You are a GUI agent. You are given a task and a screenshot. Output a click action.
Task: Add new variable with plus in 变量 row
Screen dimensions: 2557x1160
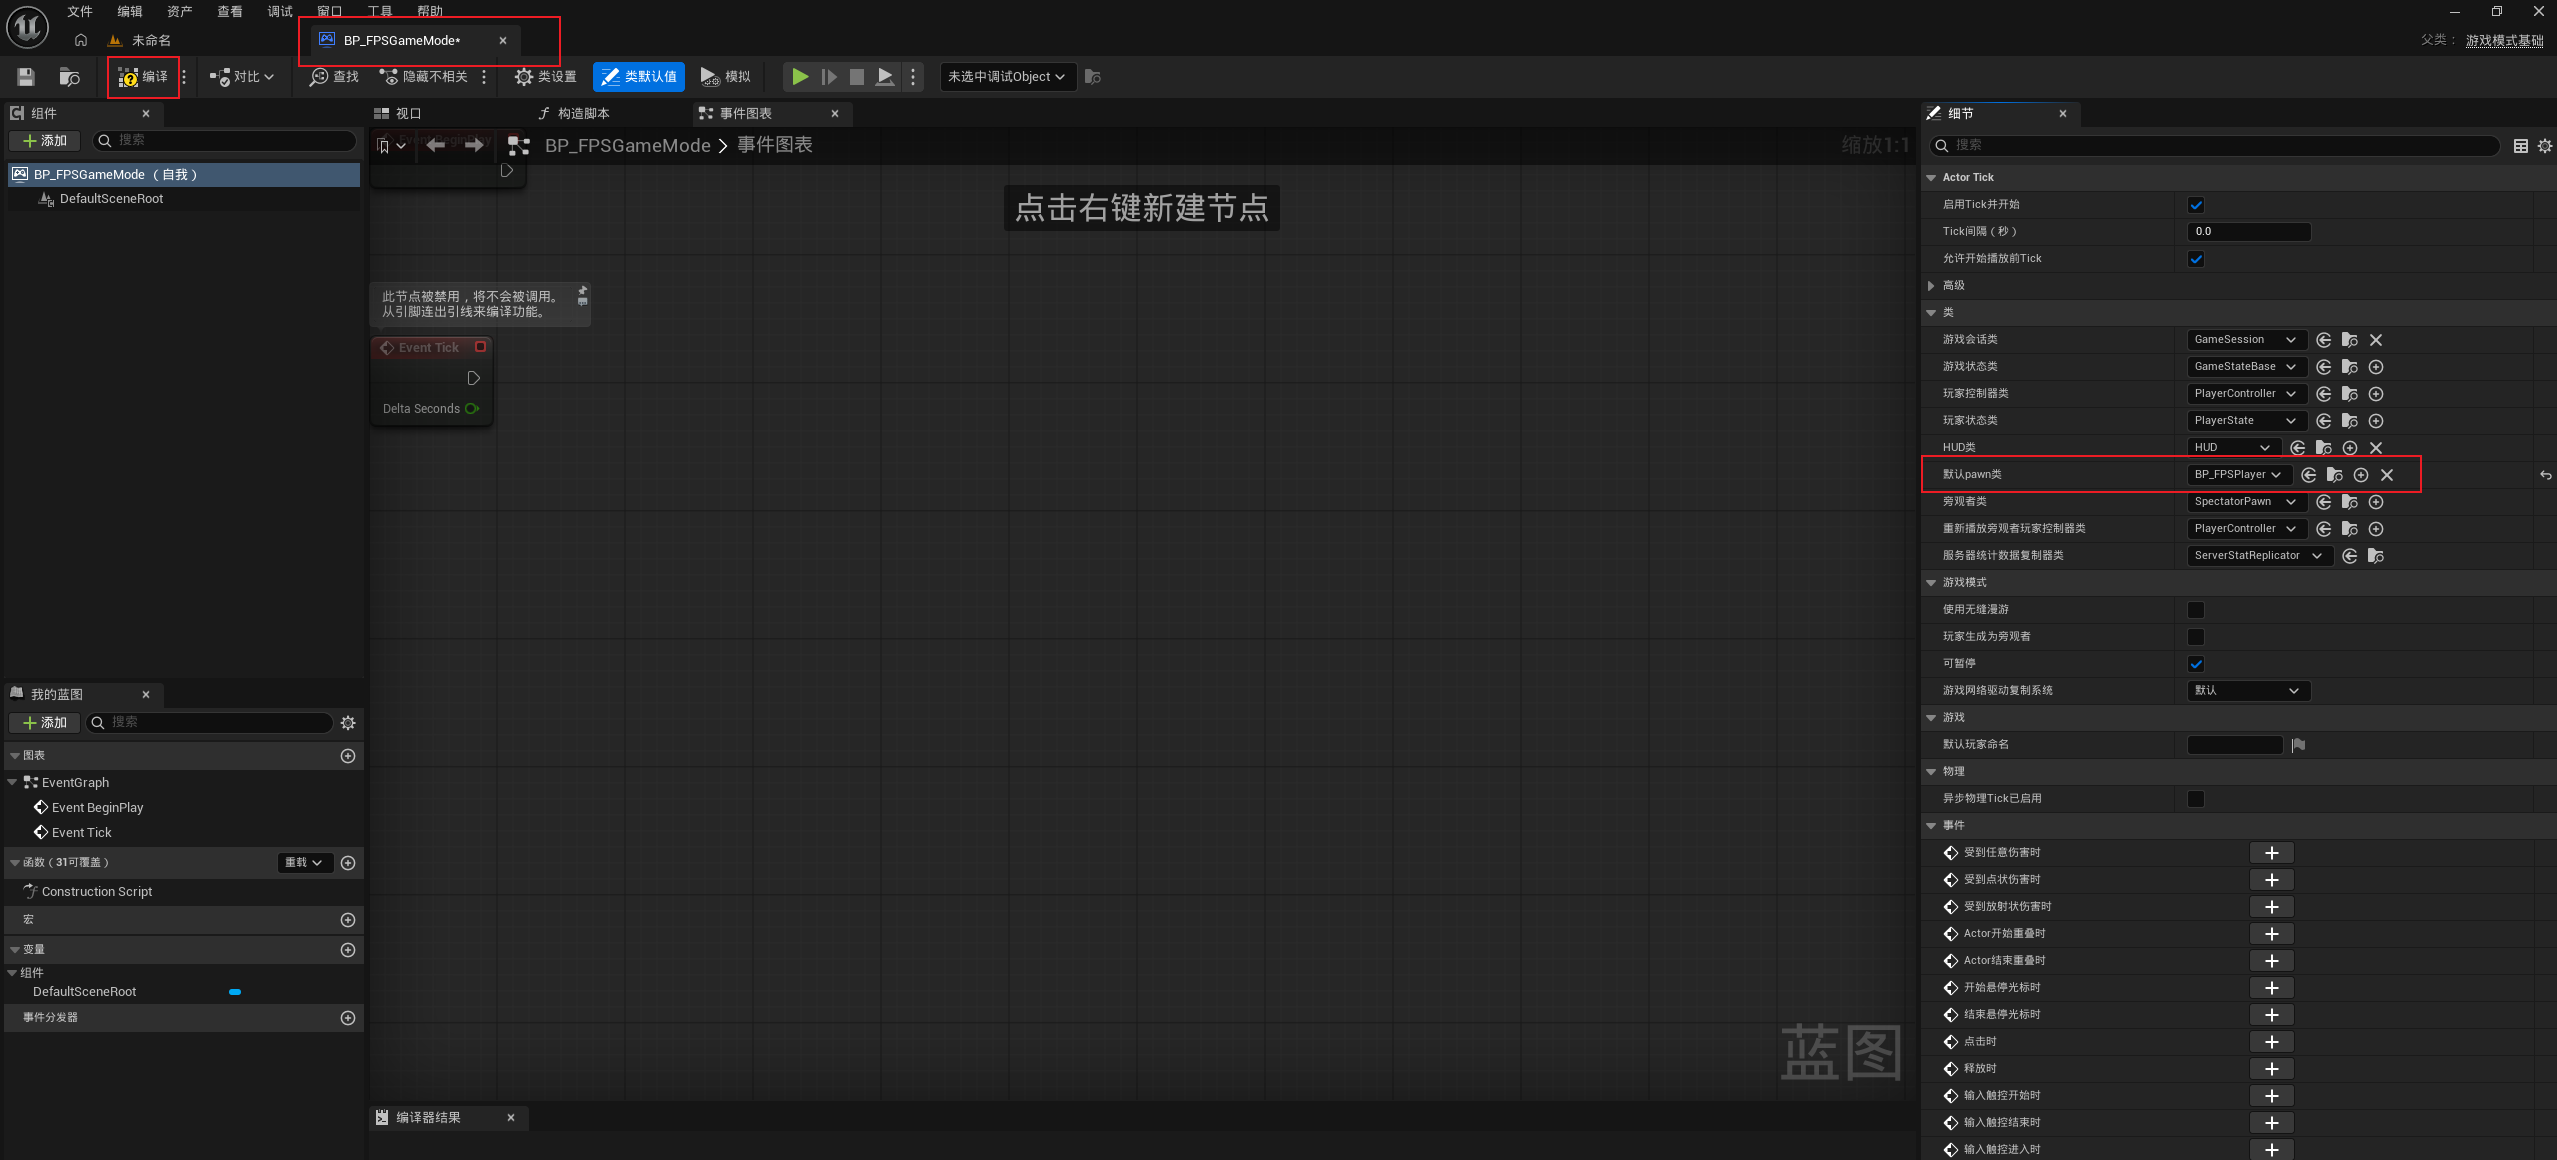tap(348, 950)
